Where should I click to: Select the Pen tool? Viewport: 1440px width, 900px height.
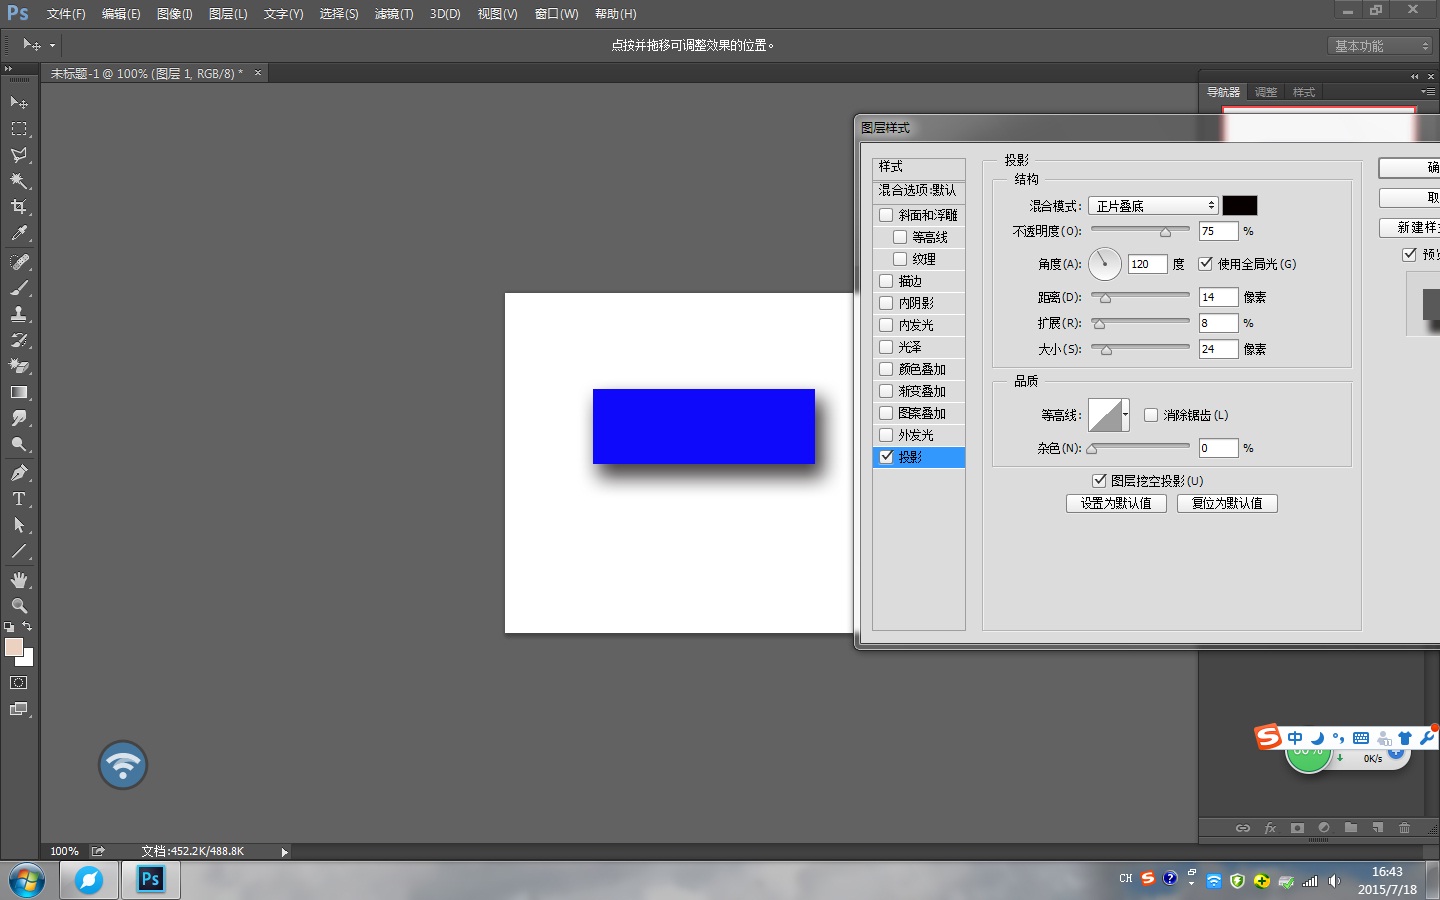point(19,473)
